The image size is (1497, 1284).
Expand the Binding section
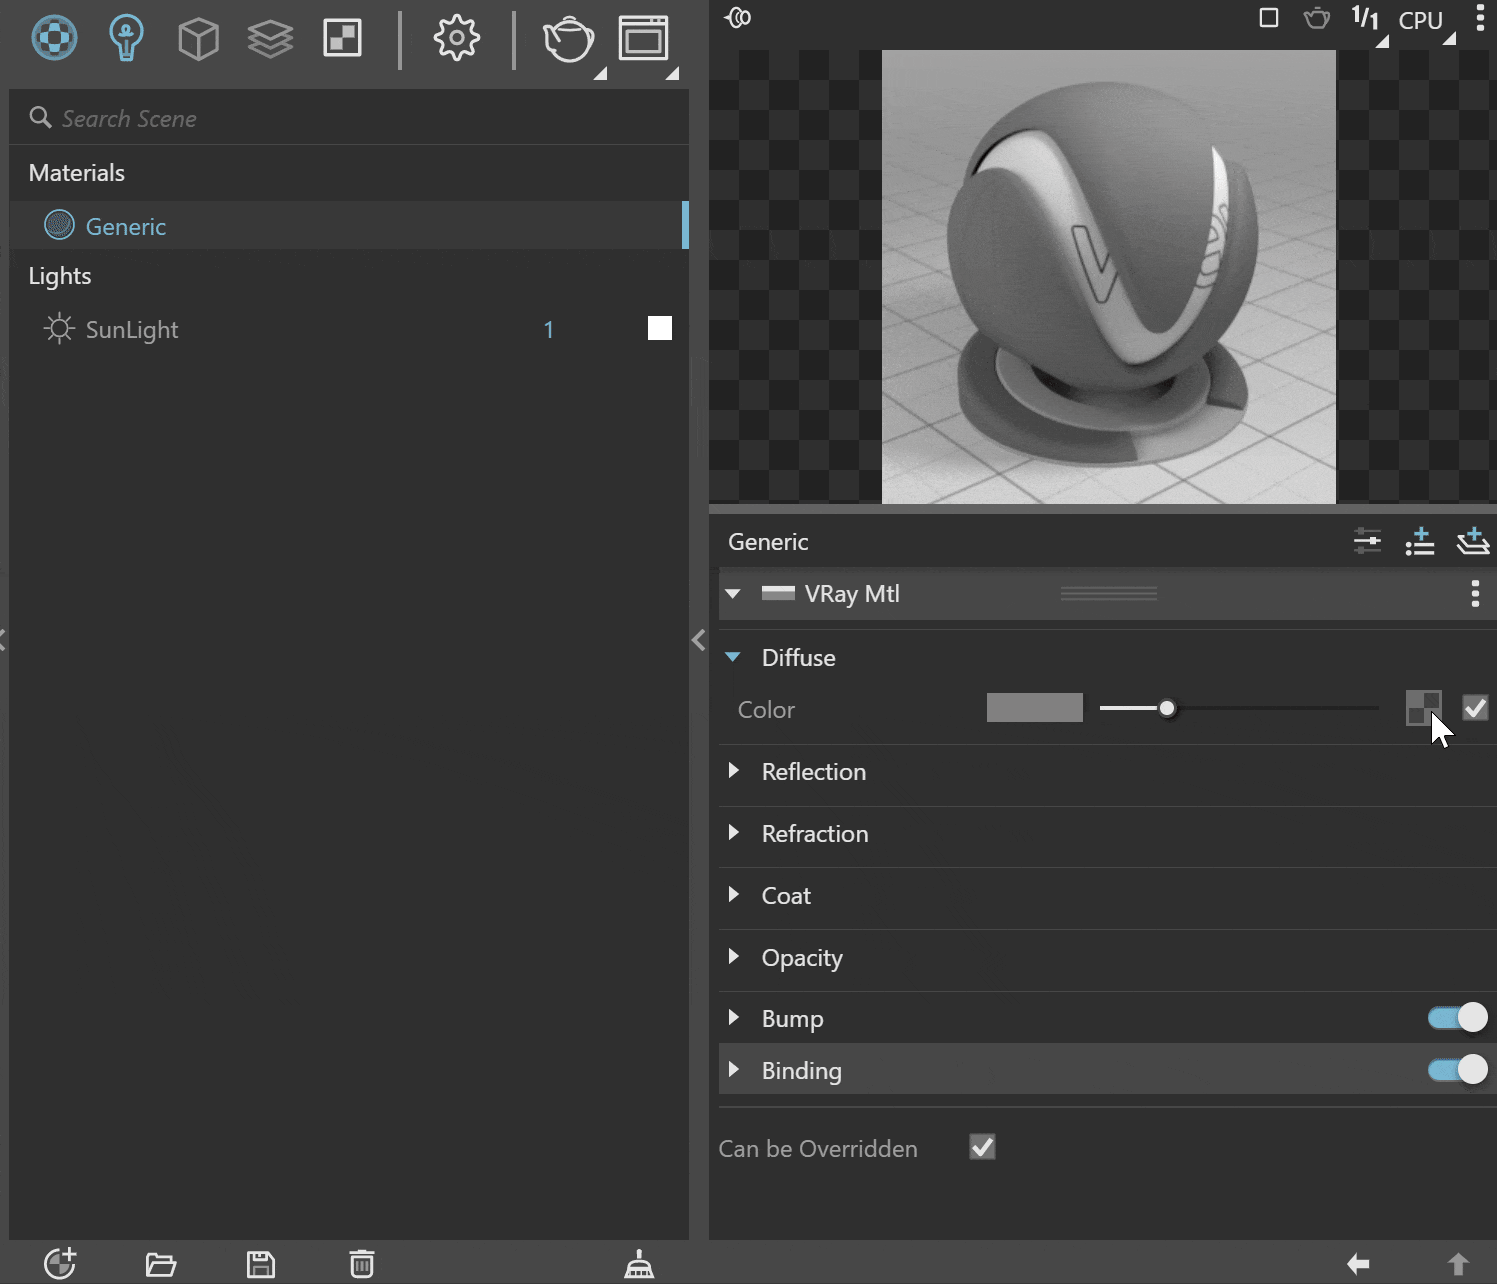(734, 1070)
